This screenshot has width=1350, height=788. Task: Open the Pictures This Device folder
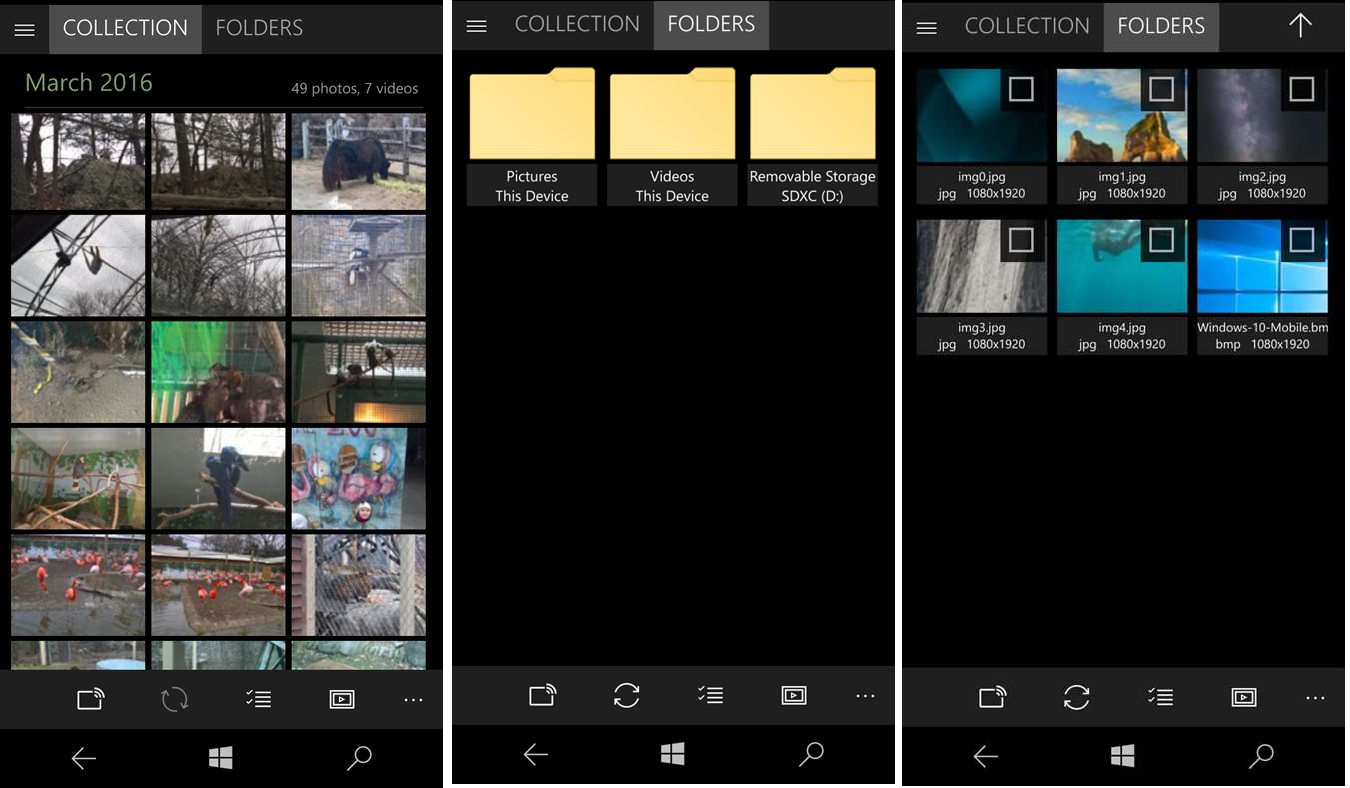(532, 136)
